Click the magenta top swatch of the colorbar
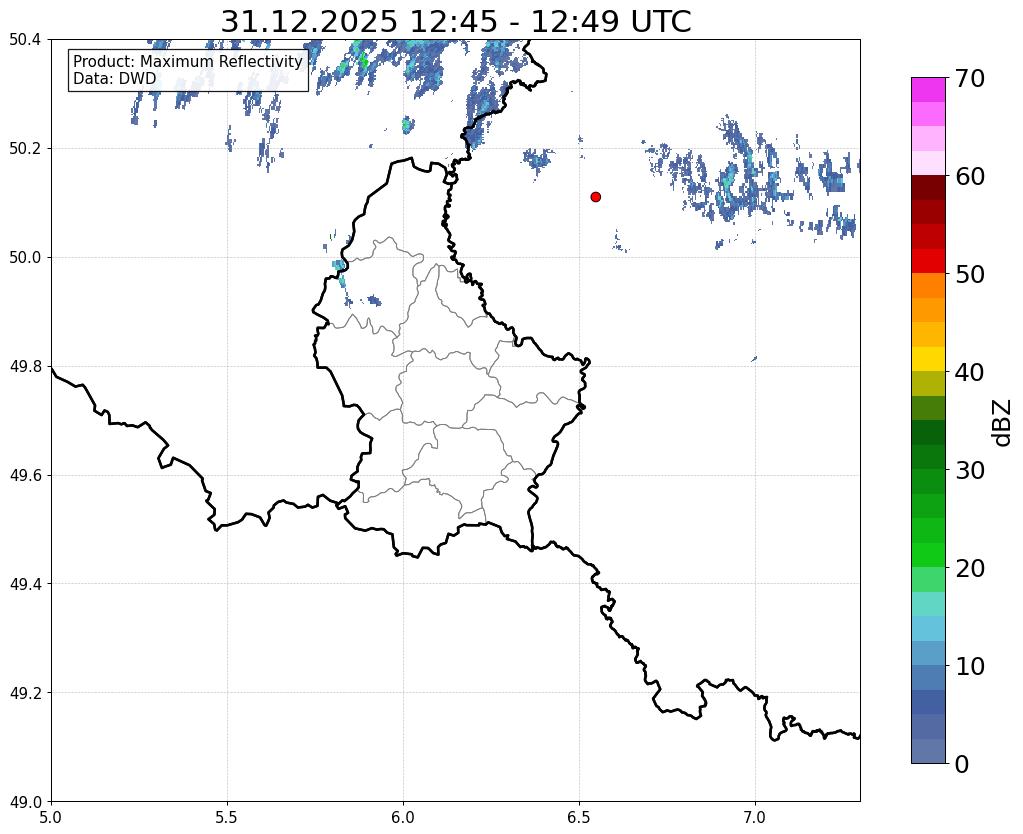 tap(928, 90)
